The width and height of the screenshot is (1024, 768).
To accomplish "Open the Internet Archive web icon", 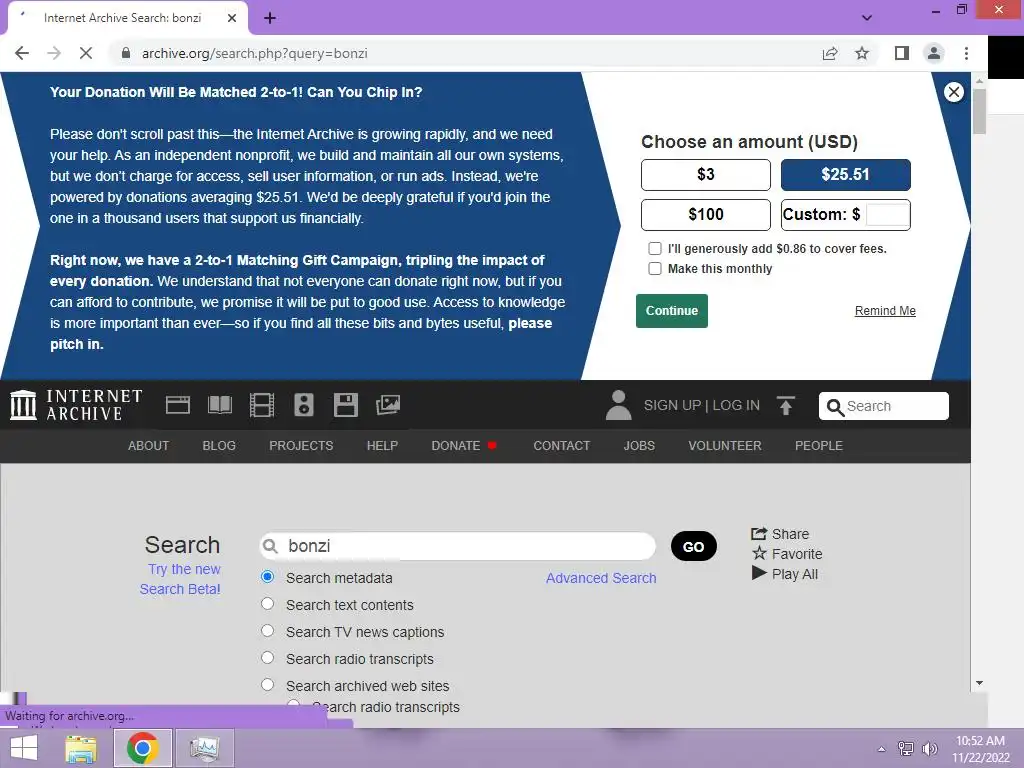I will (178, 406).
